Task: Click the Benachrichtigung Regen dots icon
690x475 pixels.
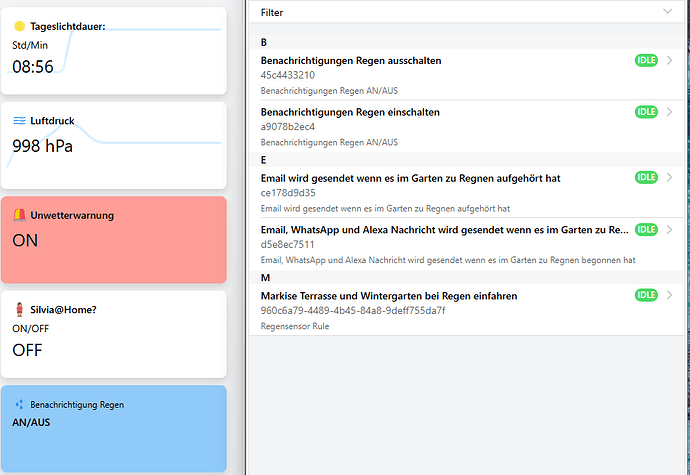Action: click(19, 405)
